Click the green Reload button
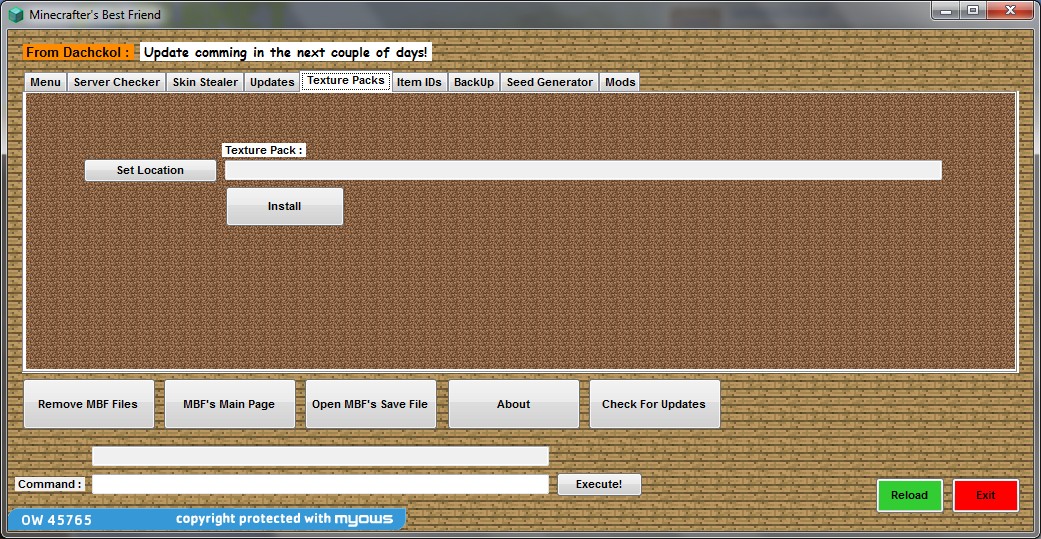The height and width of the screenshot is (539, 1041). click(x=910, y=496)
